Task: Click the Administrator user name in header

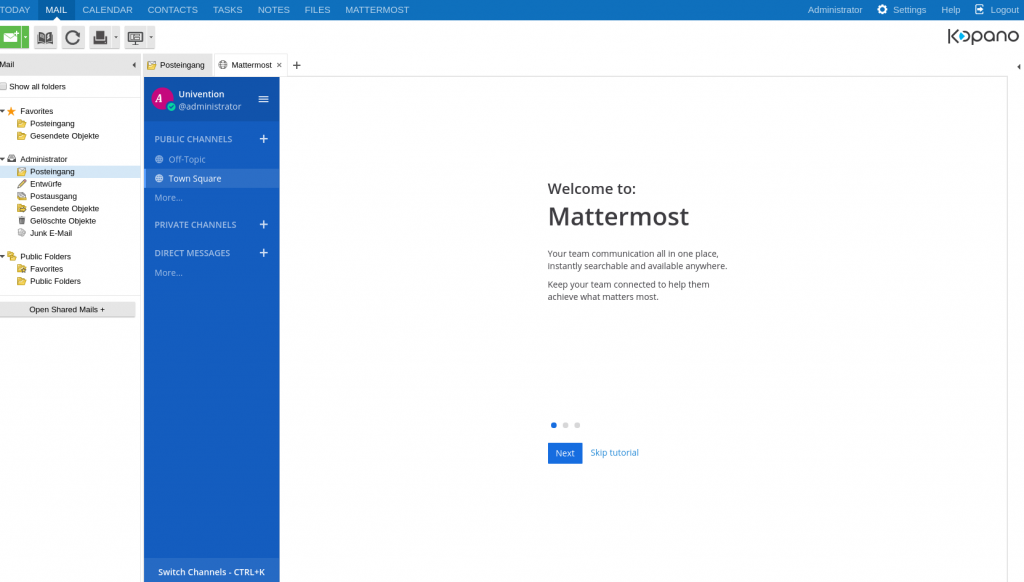Action: click(835, 10)
